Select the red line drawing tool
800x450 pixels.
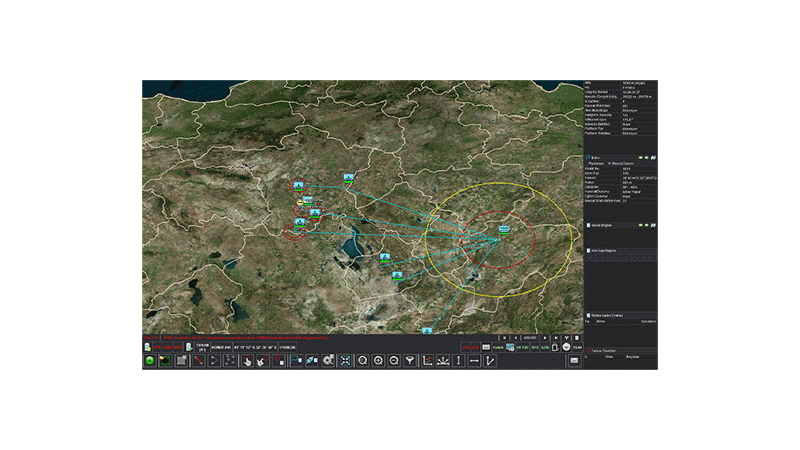[198, 361]
